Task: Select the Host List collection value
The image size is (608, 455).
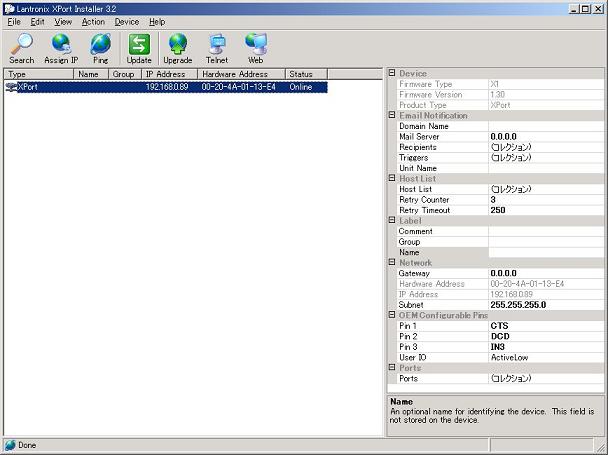Action: (546, 189)
